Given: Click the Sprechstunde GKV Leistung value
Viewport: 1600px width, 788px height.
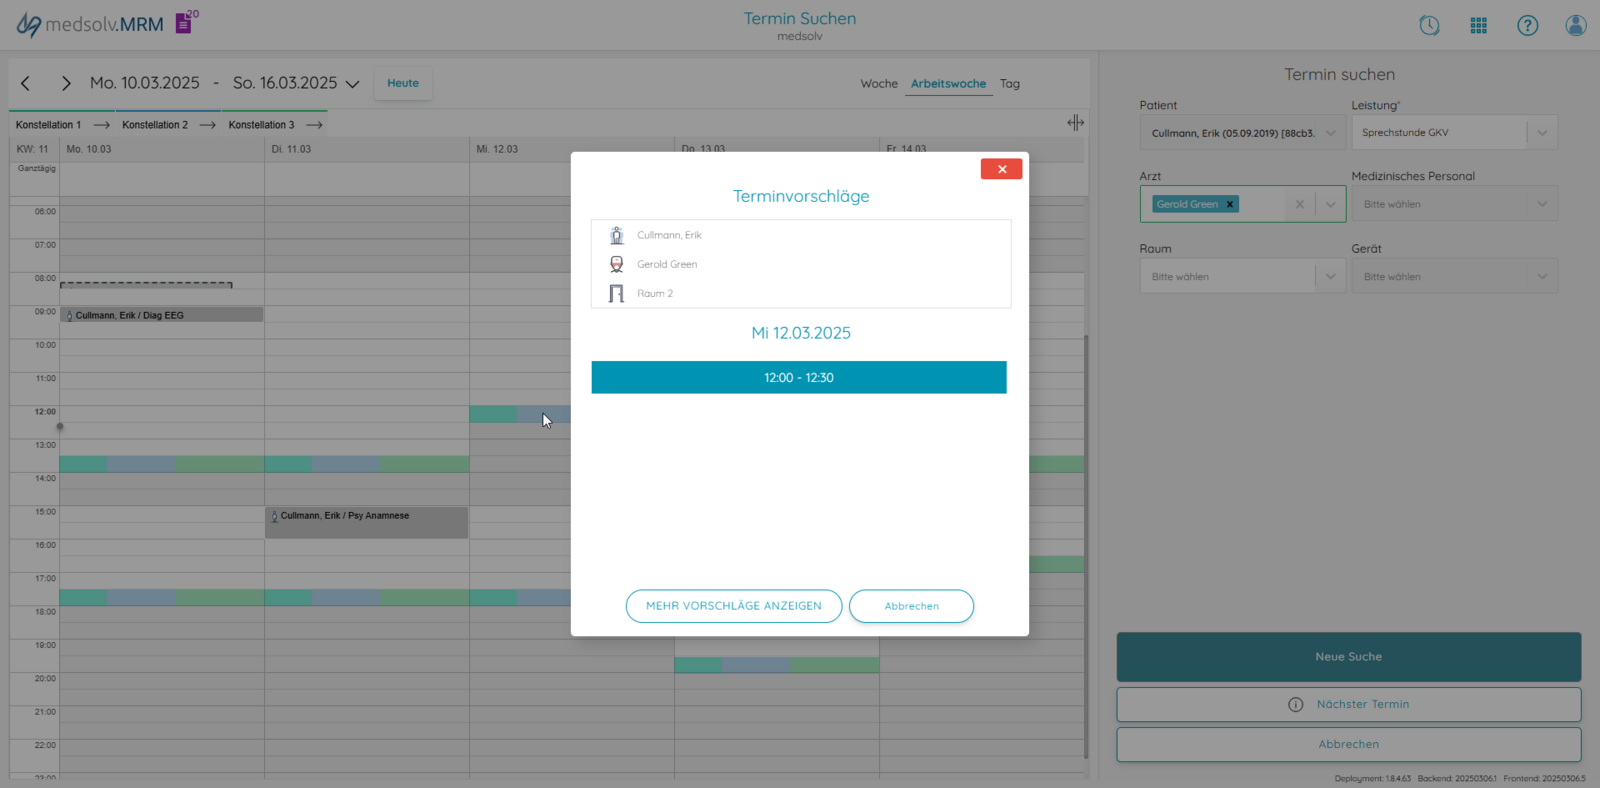Looking at the screenshot, I should point(1405,133).
